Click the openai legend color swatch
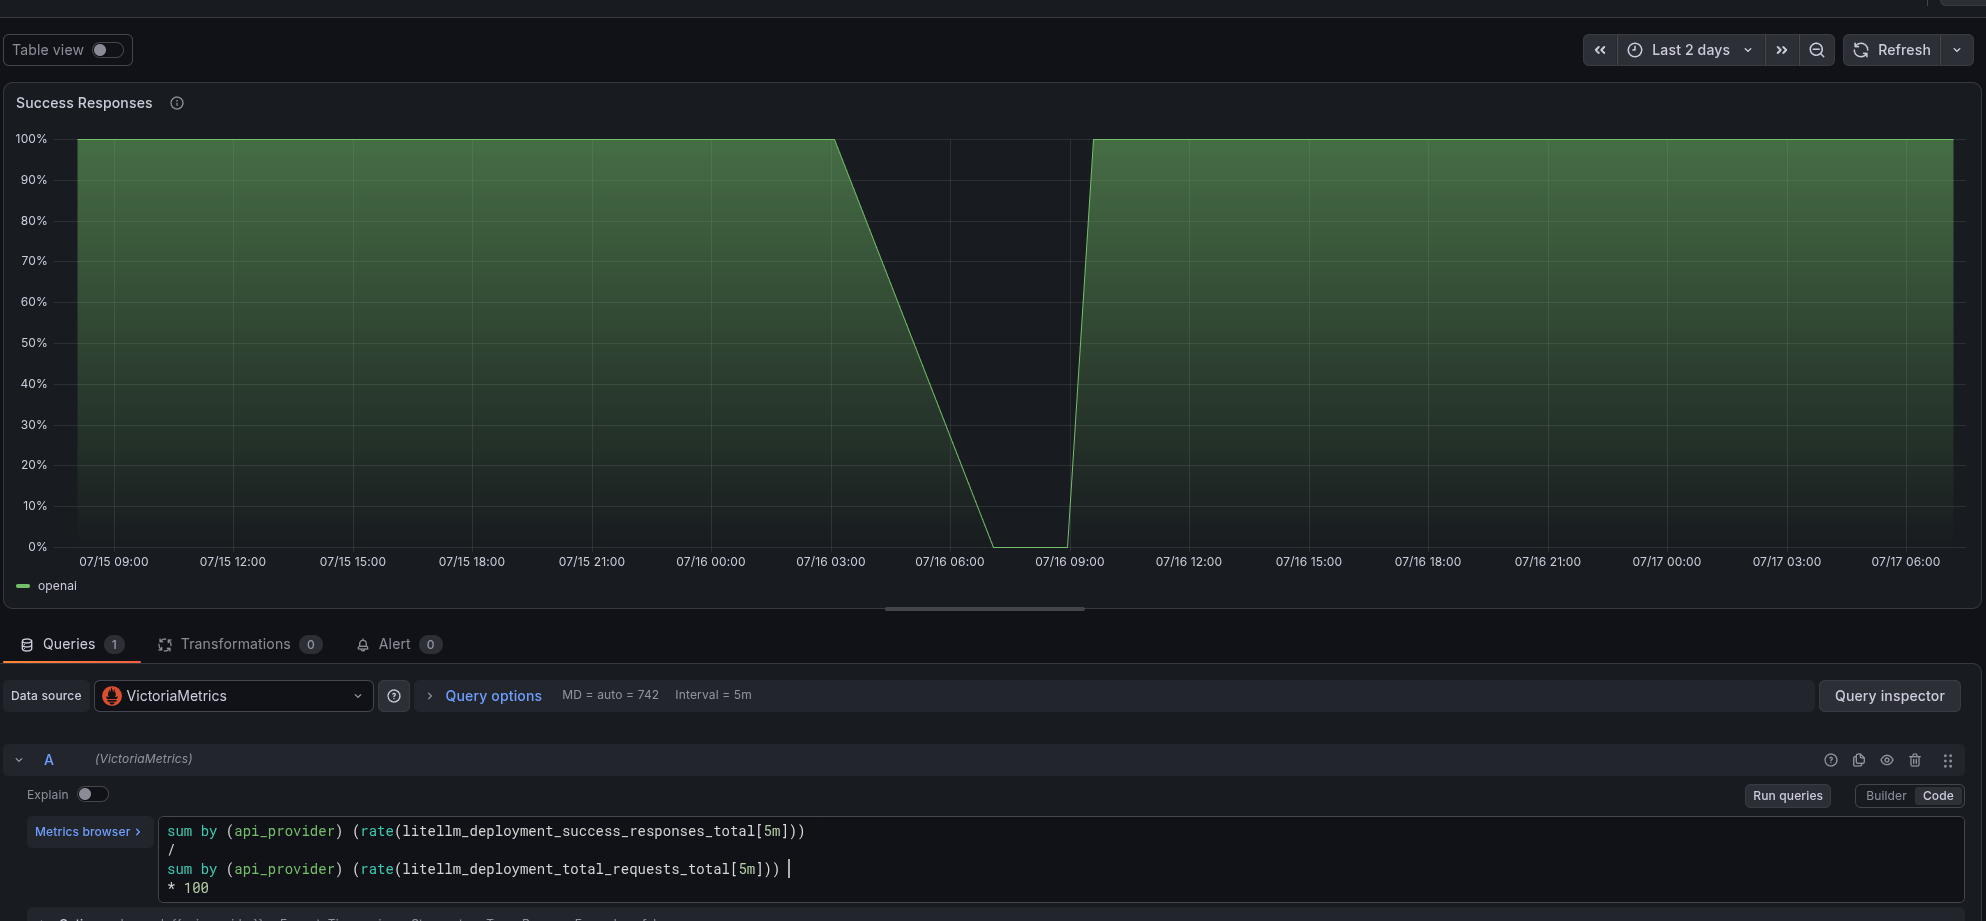This screenshot has width=1986, height=921. 23,586
